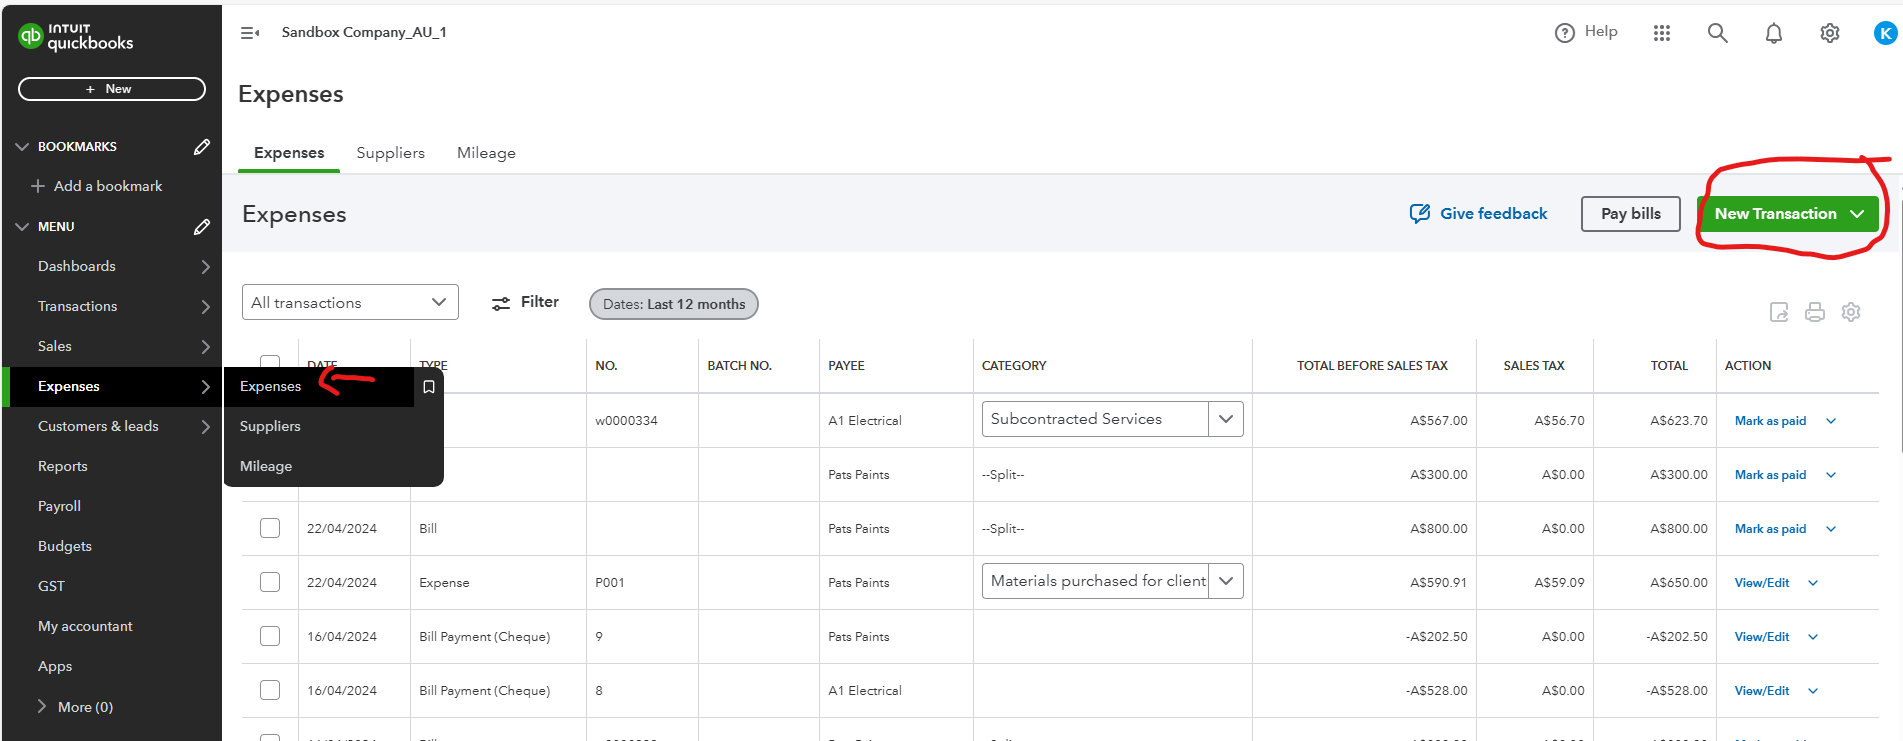
Task: Click Give feedback link
Action: coord(1493,214)
